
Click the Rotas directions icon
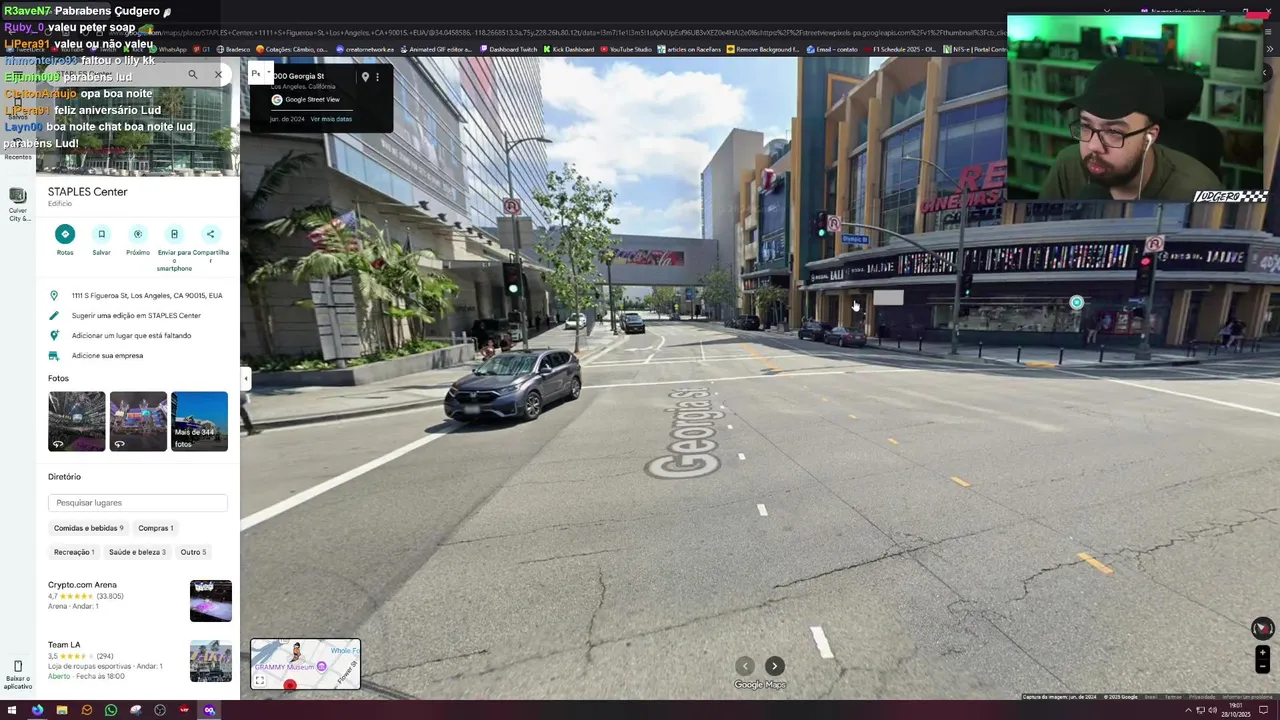tap(65, 234)
